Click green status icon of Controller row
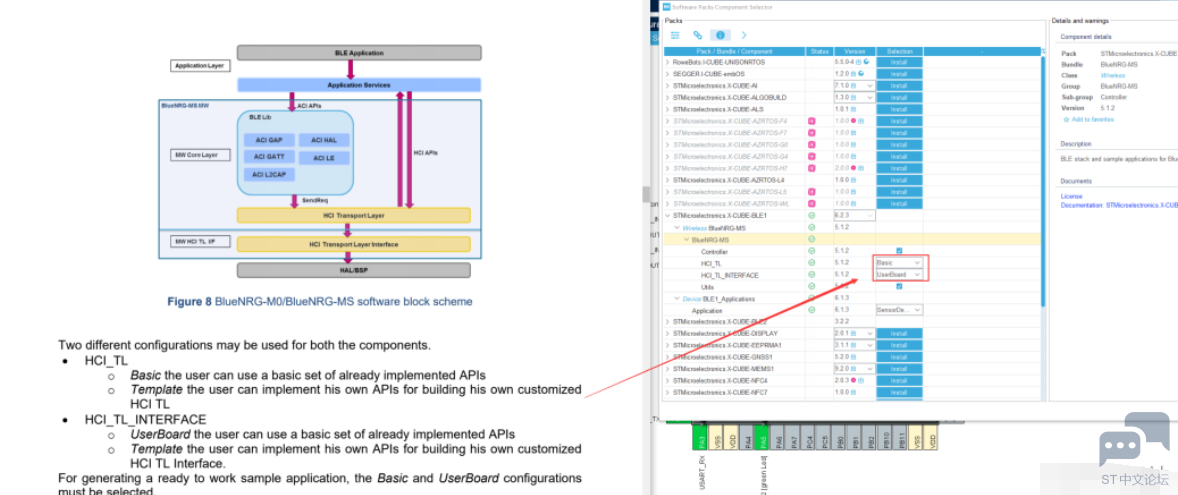 [x=811, y=251]
